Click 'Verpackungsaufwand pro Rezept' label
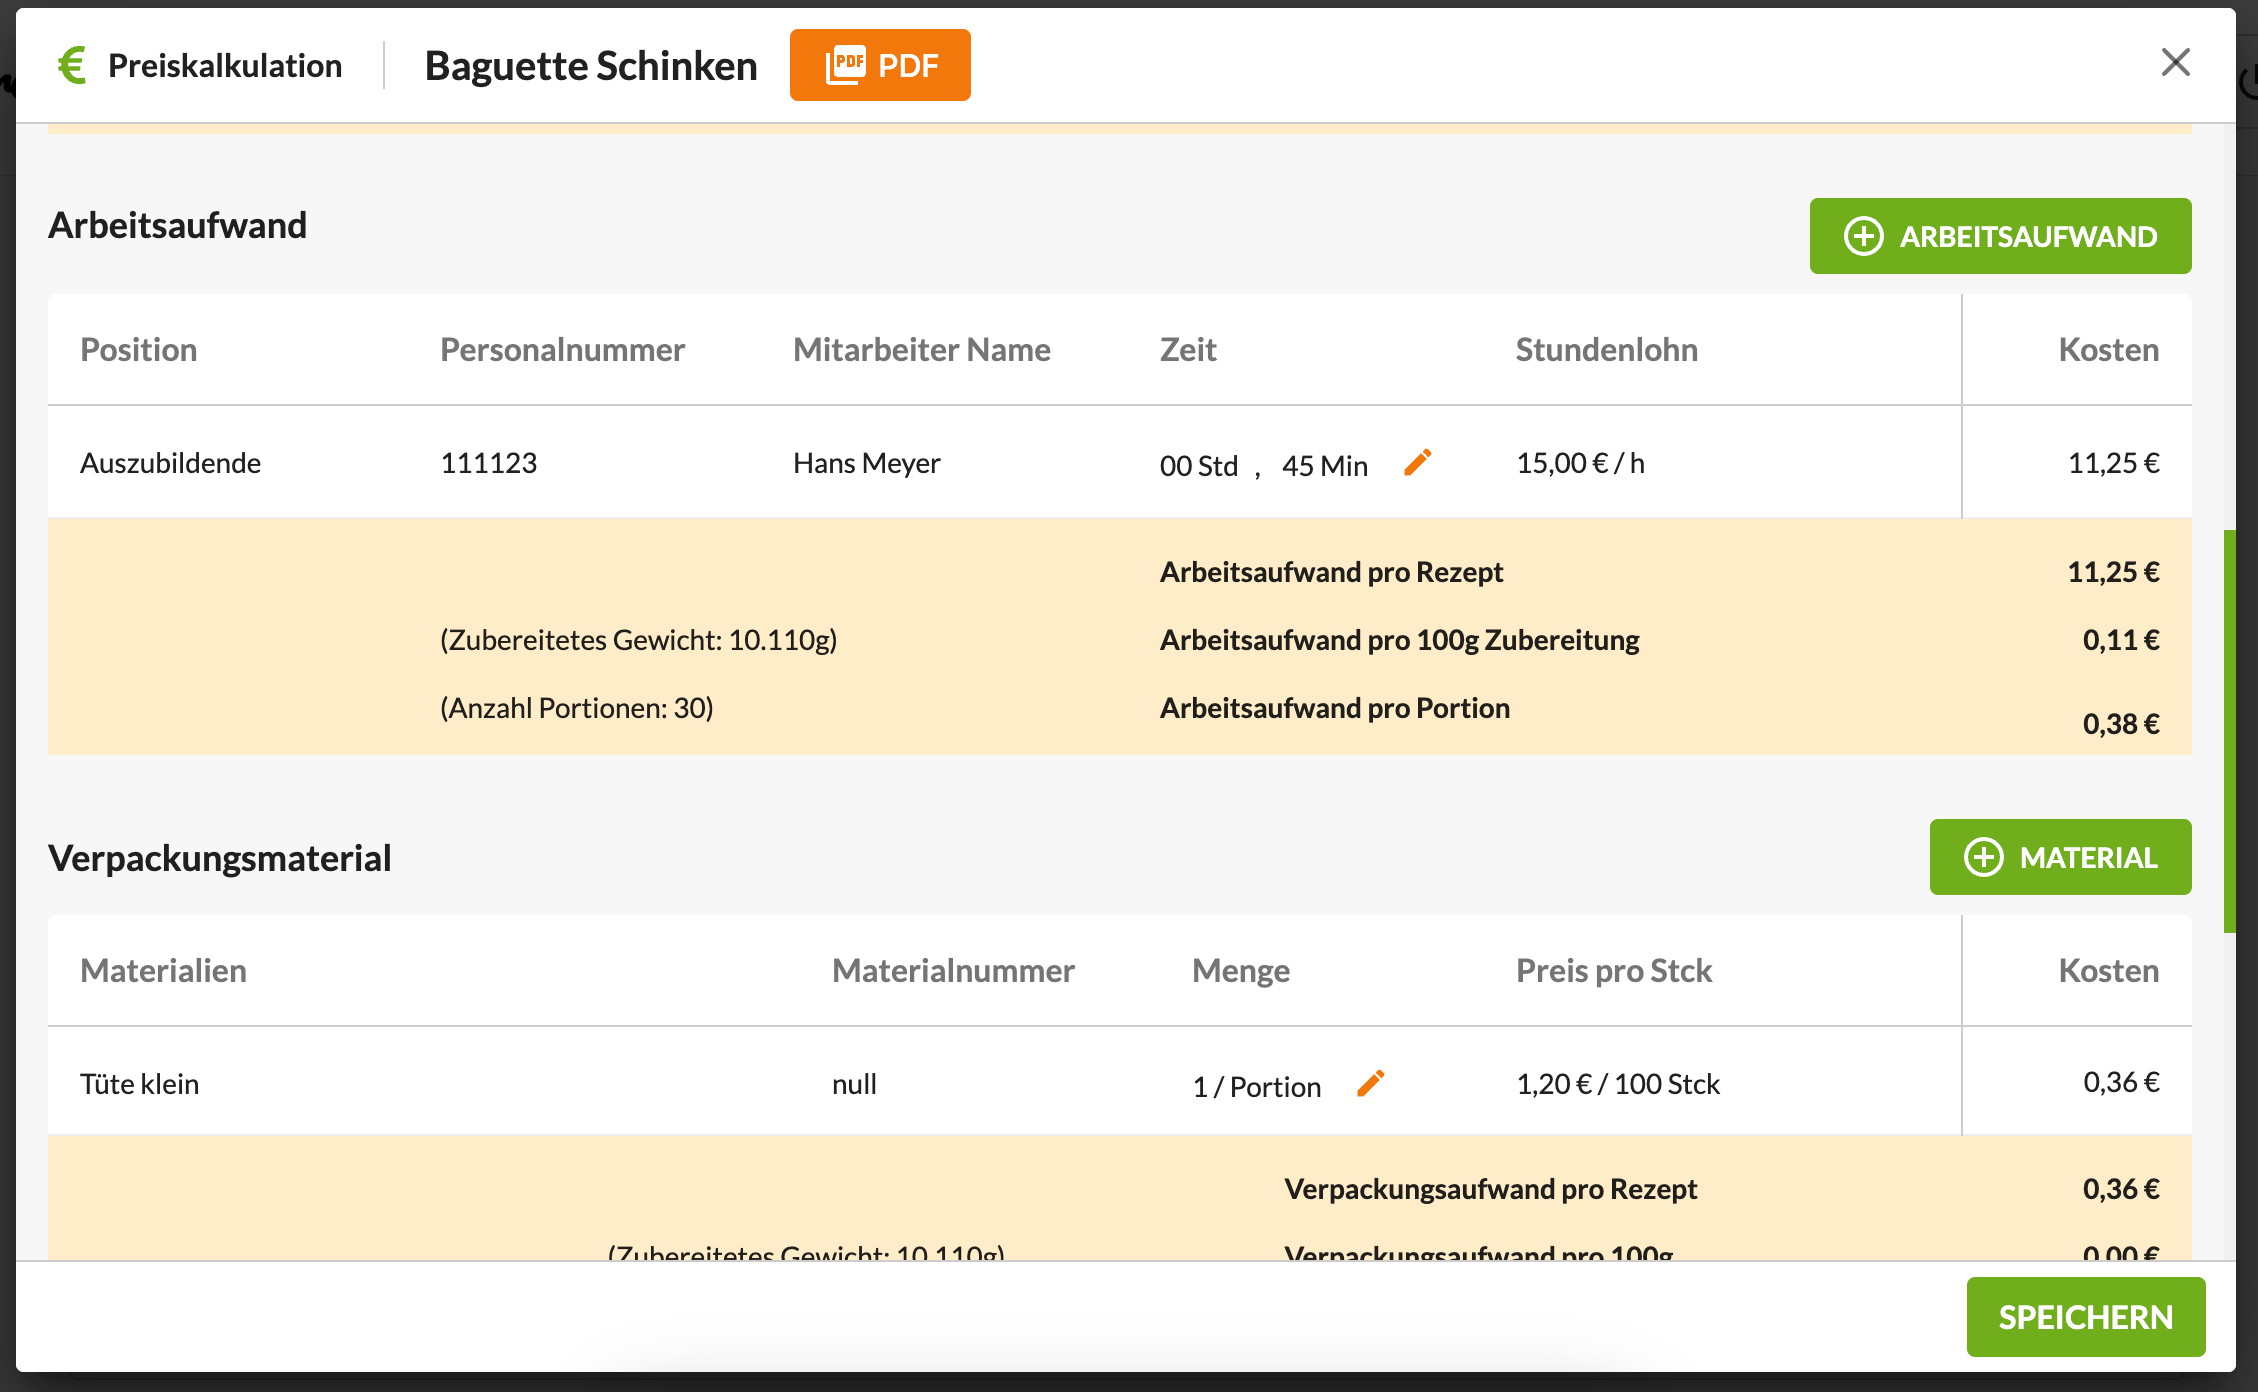Image resolution: width=2258 pixels, height=1392 pixels. click(1490, 1189)
